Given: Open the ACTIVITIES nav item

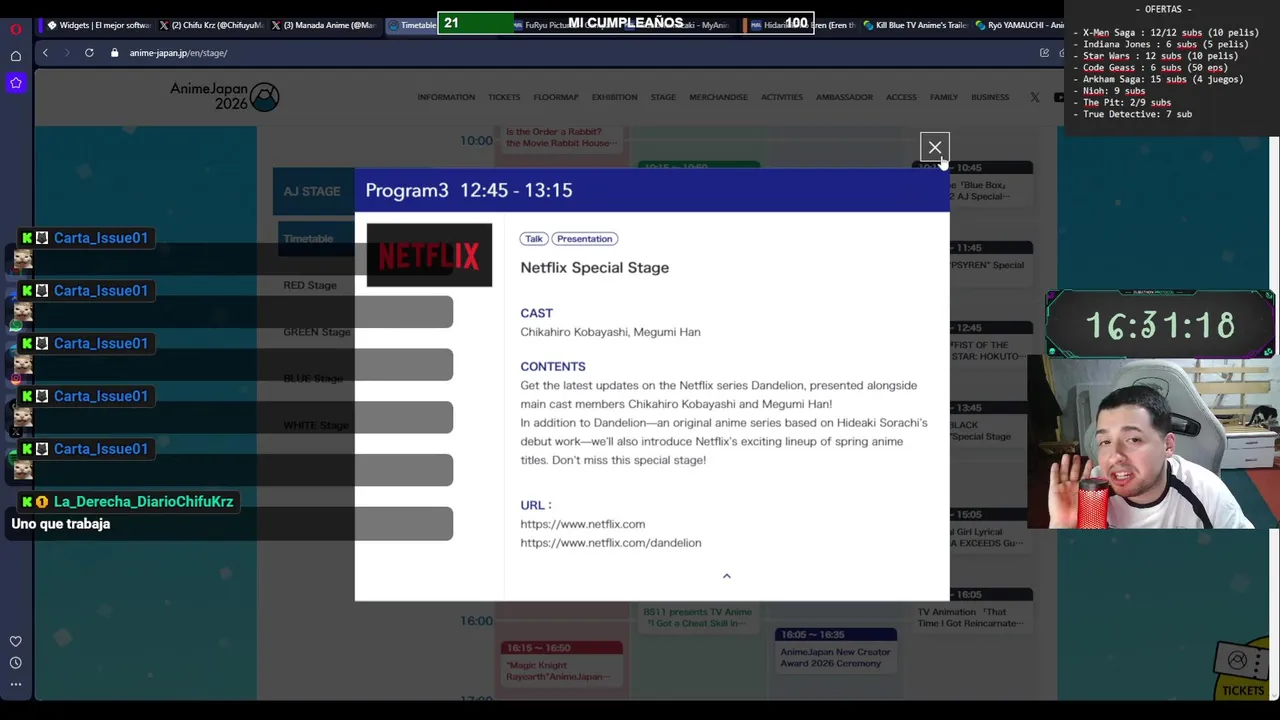Looking at the screenshot, I should (782, 97).
